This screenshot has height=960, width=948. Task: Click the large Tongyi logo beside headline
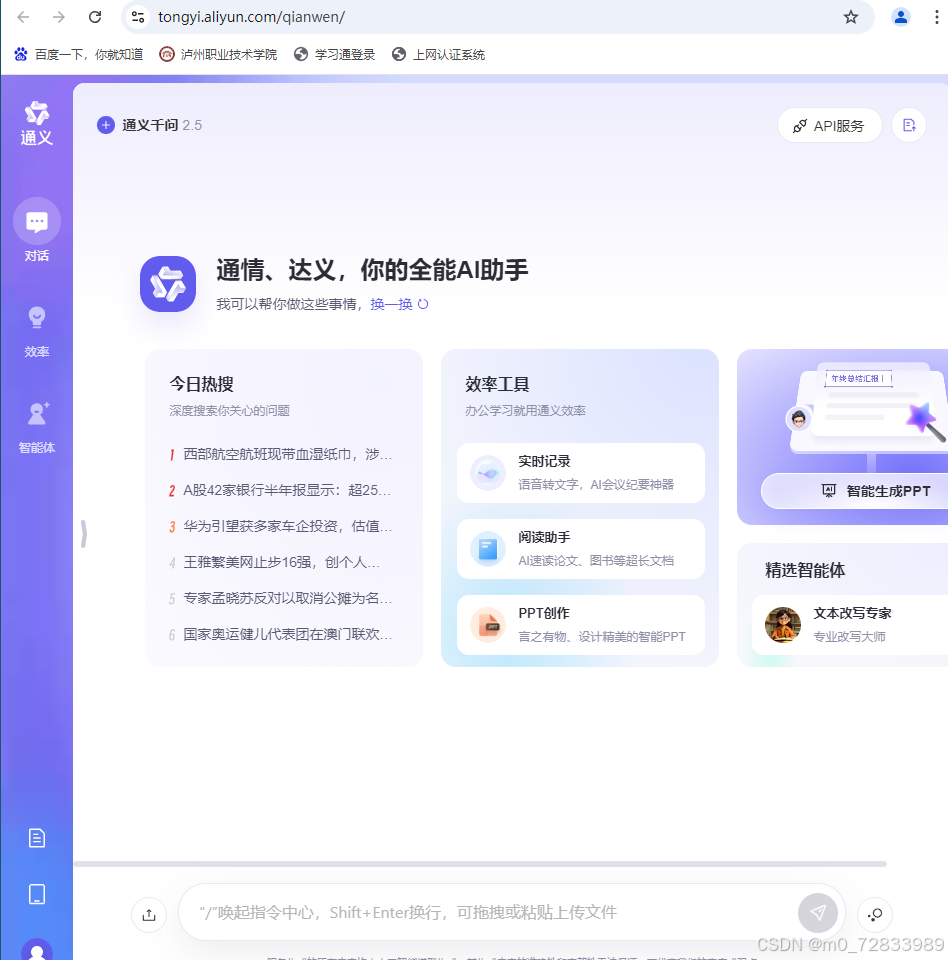pos(168,284)
